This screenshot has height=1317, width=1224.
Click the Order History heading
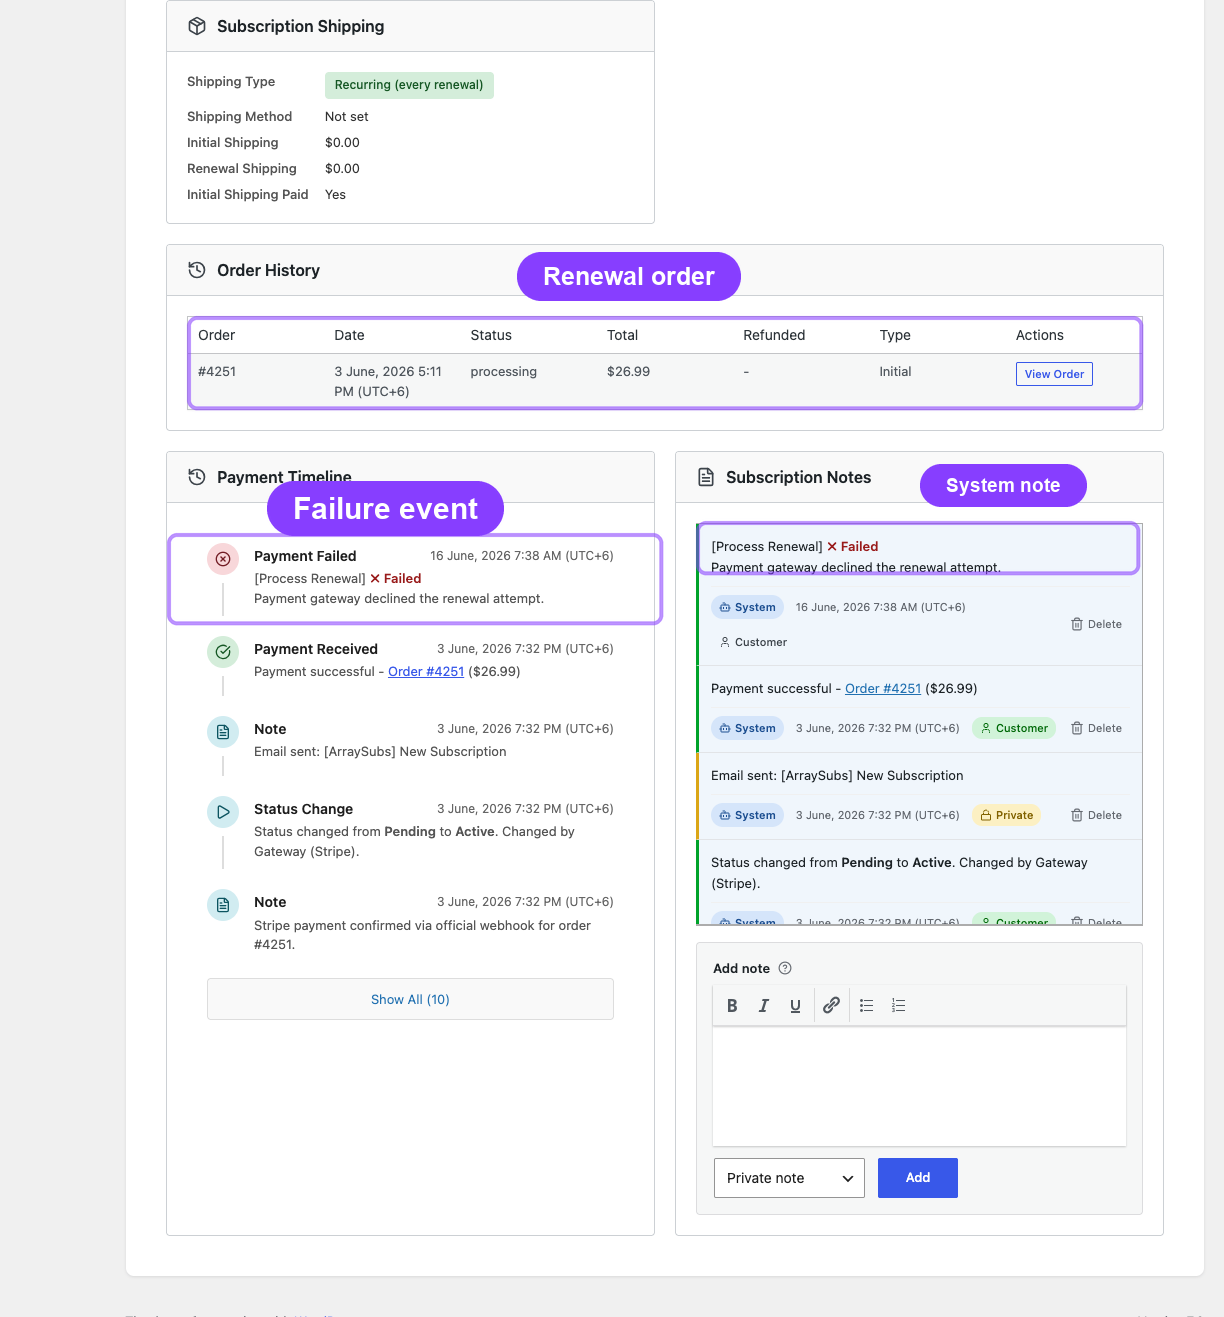pyautogui.click(x=268, y=270)
